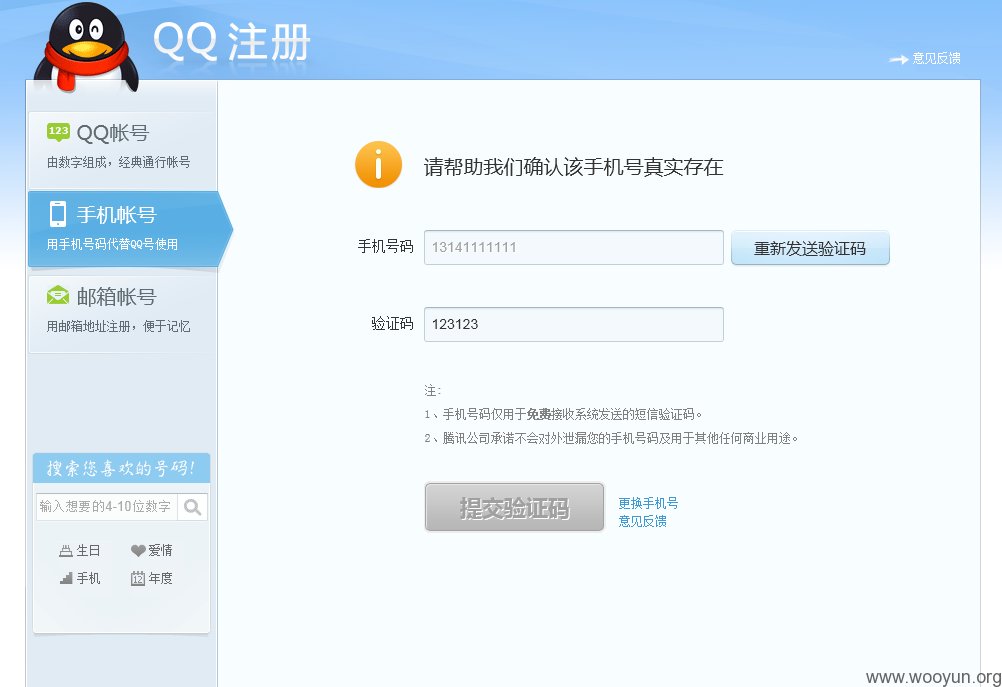The height and width of the screenshot is (687, 1002).
Task: Click the birthday cake icon next to 生日
Action: pos(66,550)
